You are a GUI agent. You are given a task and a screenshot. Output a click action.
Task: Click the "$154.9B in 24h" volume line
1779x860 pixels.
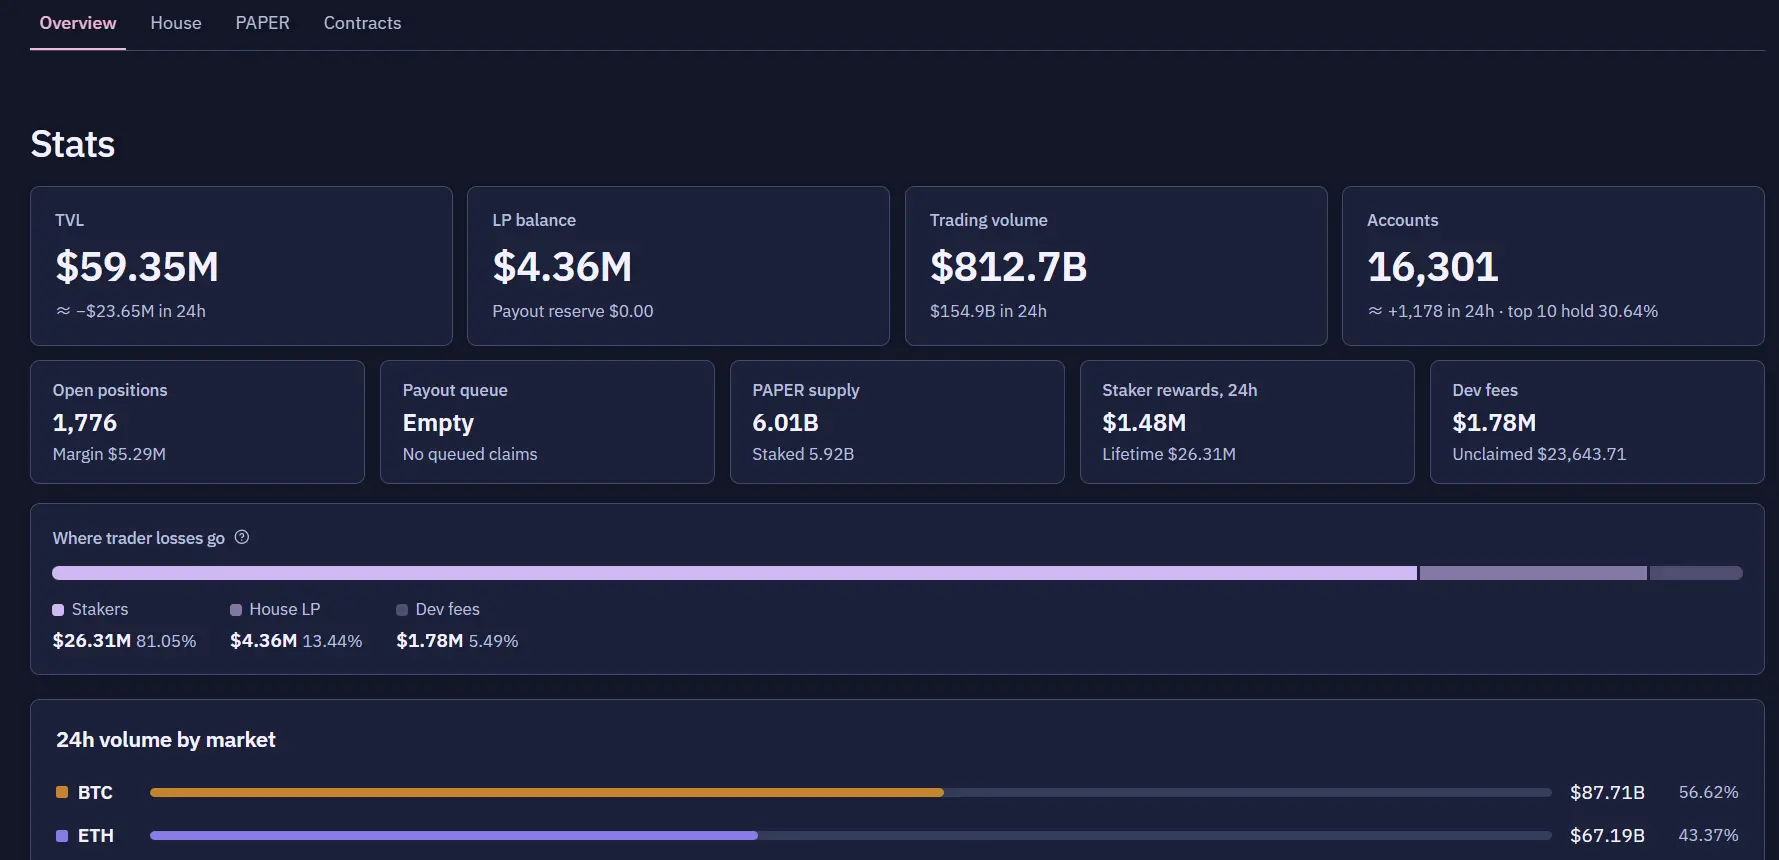988,311
